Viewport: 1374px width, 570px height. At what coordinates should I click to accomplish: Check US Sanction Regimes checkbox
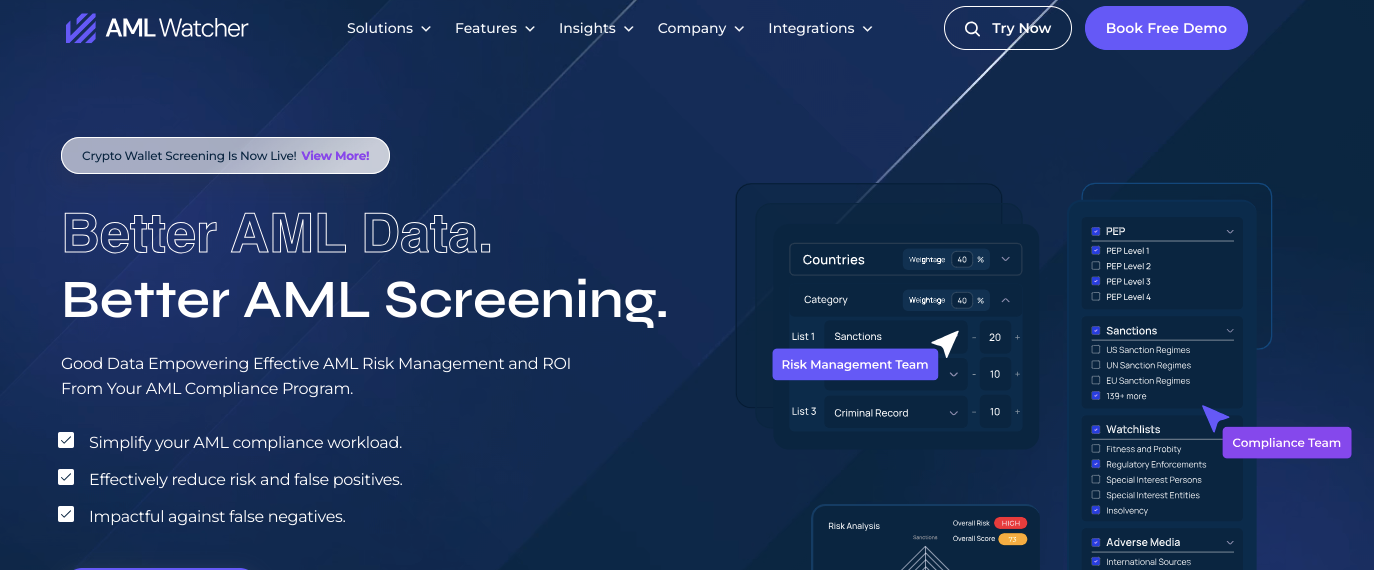point(1096,350)
